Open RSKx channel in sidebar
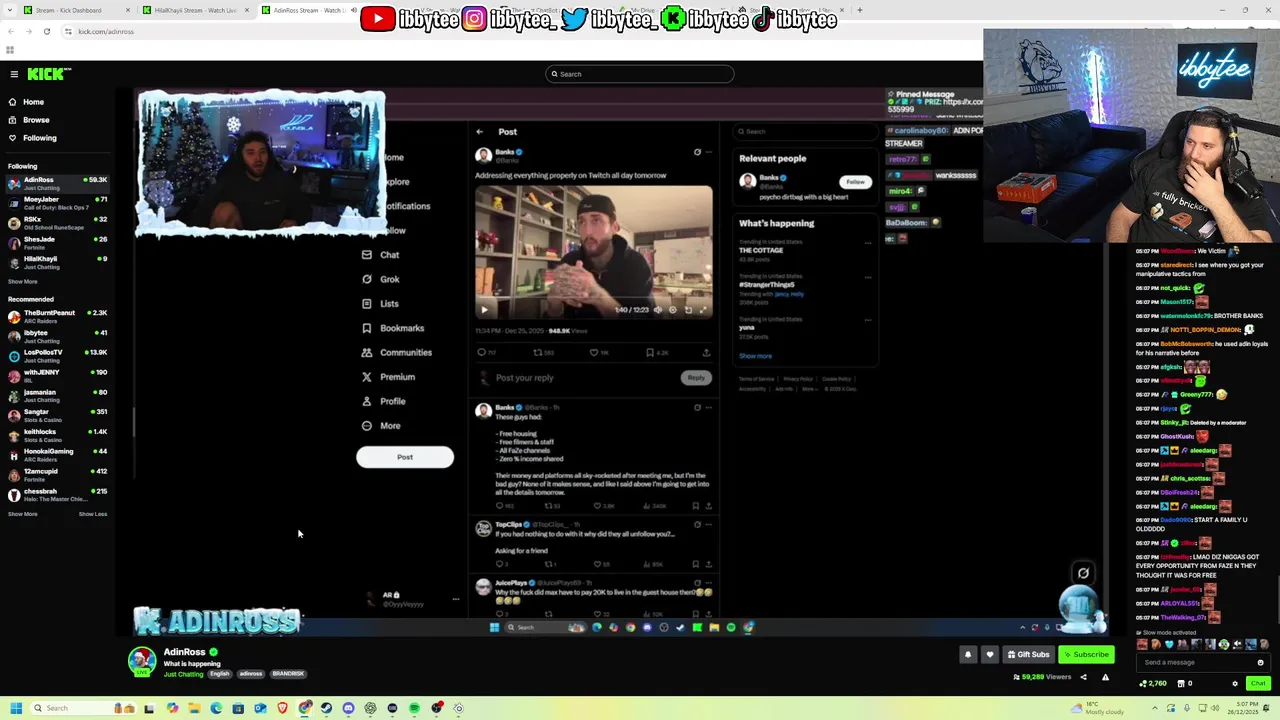This screenshot has height=720, width=1280. (x=57, y=223)
